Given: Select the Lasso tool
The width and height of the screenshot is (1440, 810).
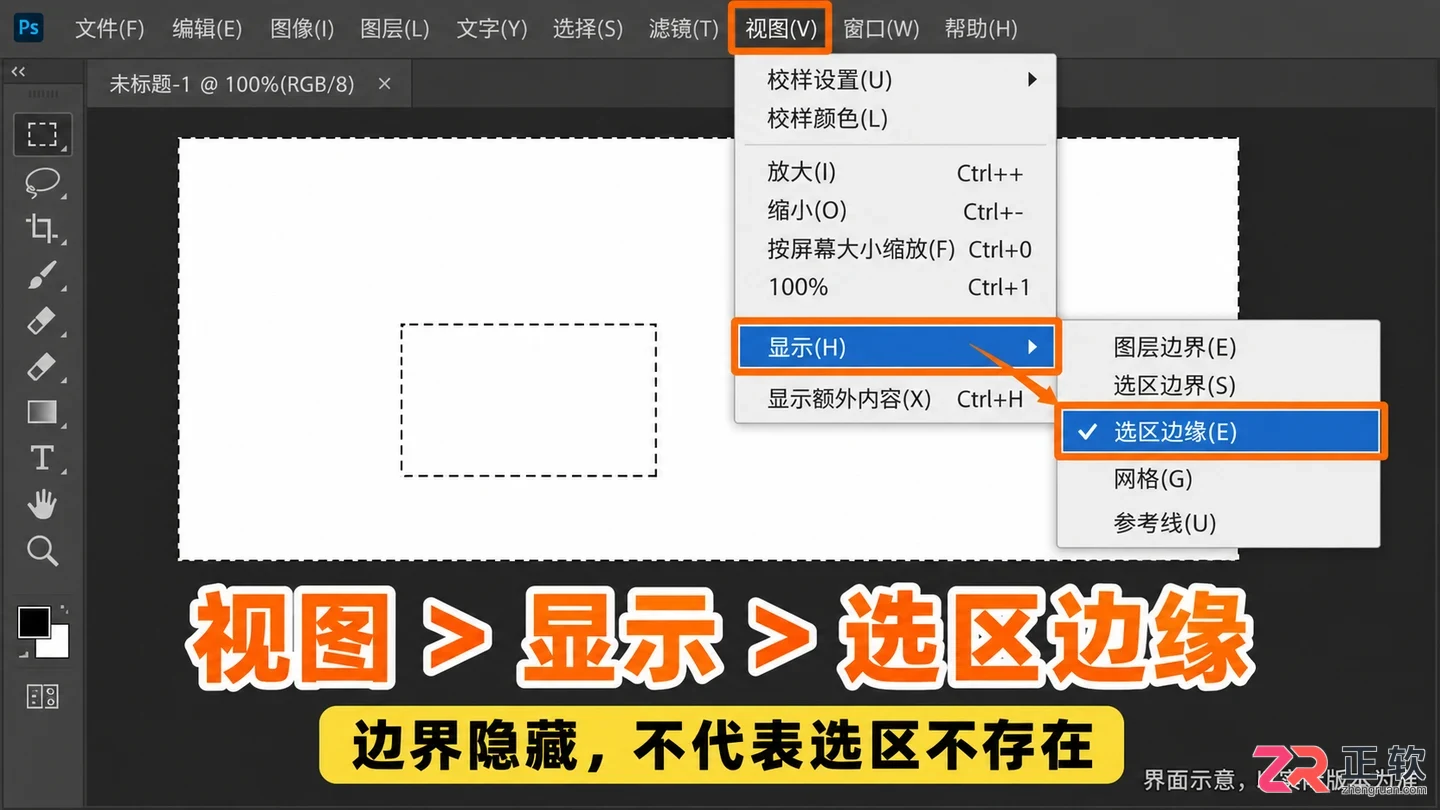Looking at the screenshot, I should pyautogui.click(x=42, y=182).
